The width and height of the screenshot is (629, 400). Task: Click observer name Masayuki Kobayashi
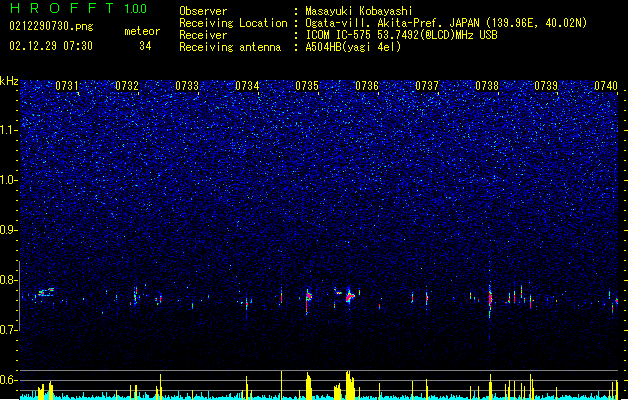click(359, 11)
